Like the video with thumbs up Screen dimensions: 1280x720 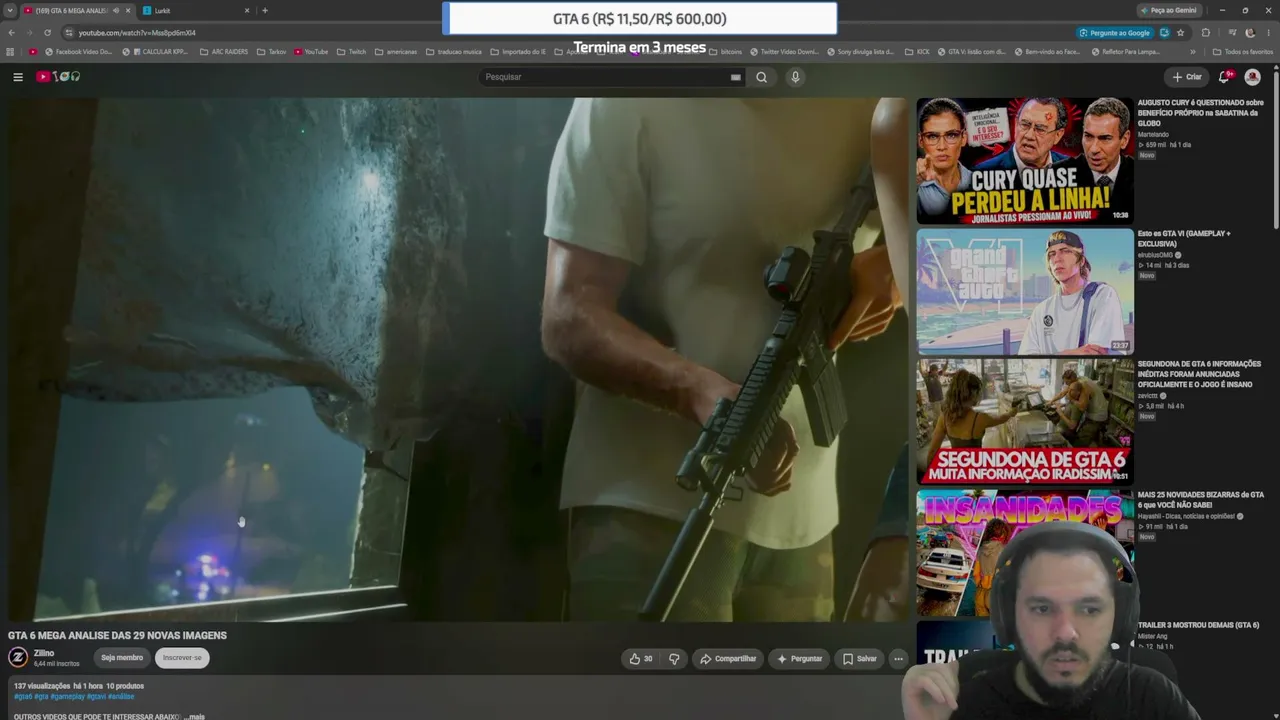click(640, 658)
